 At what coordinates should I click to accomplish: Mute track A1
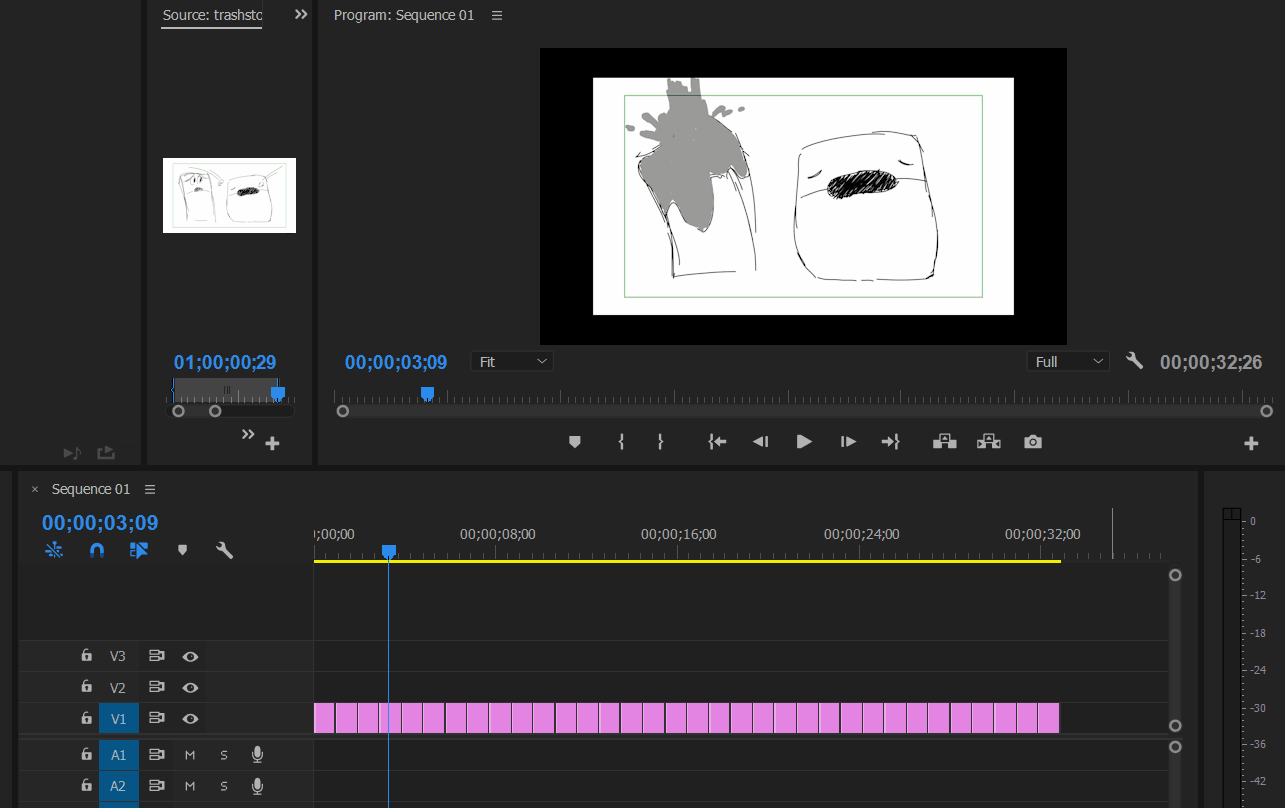190,755
